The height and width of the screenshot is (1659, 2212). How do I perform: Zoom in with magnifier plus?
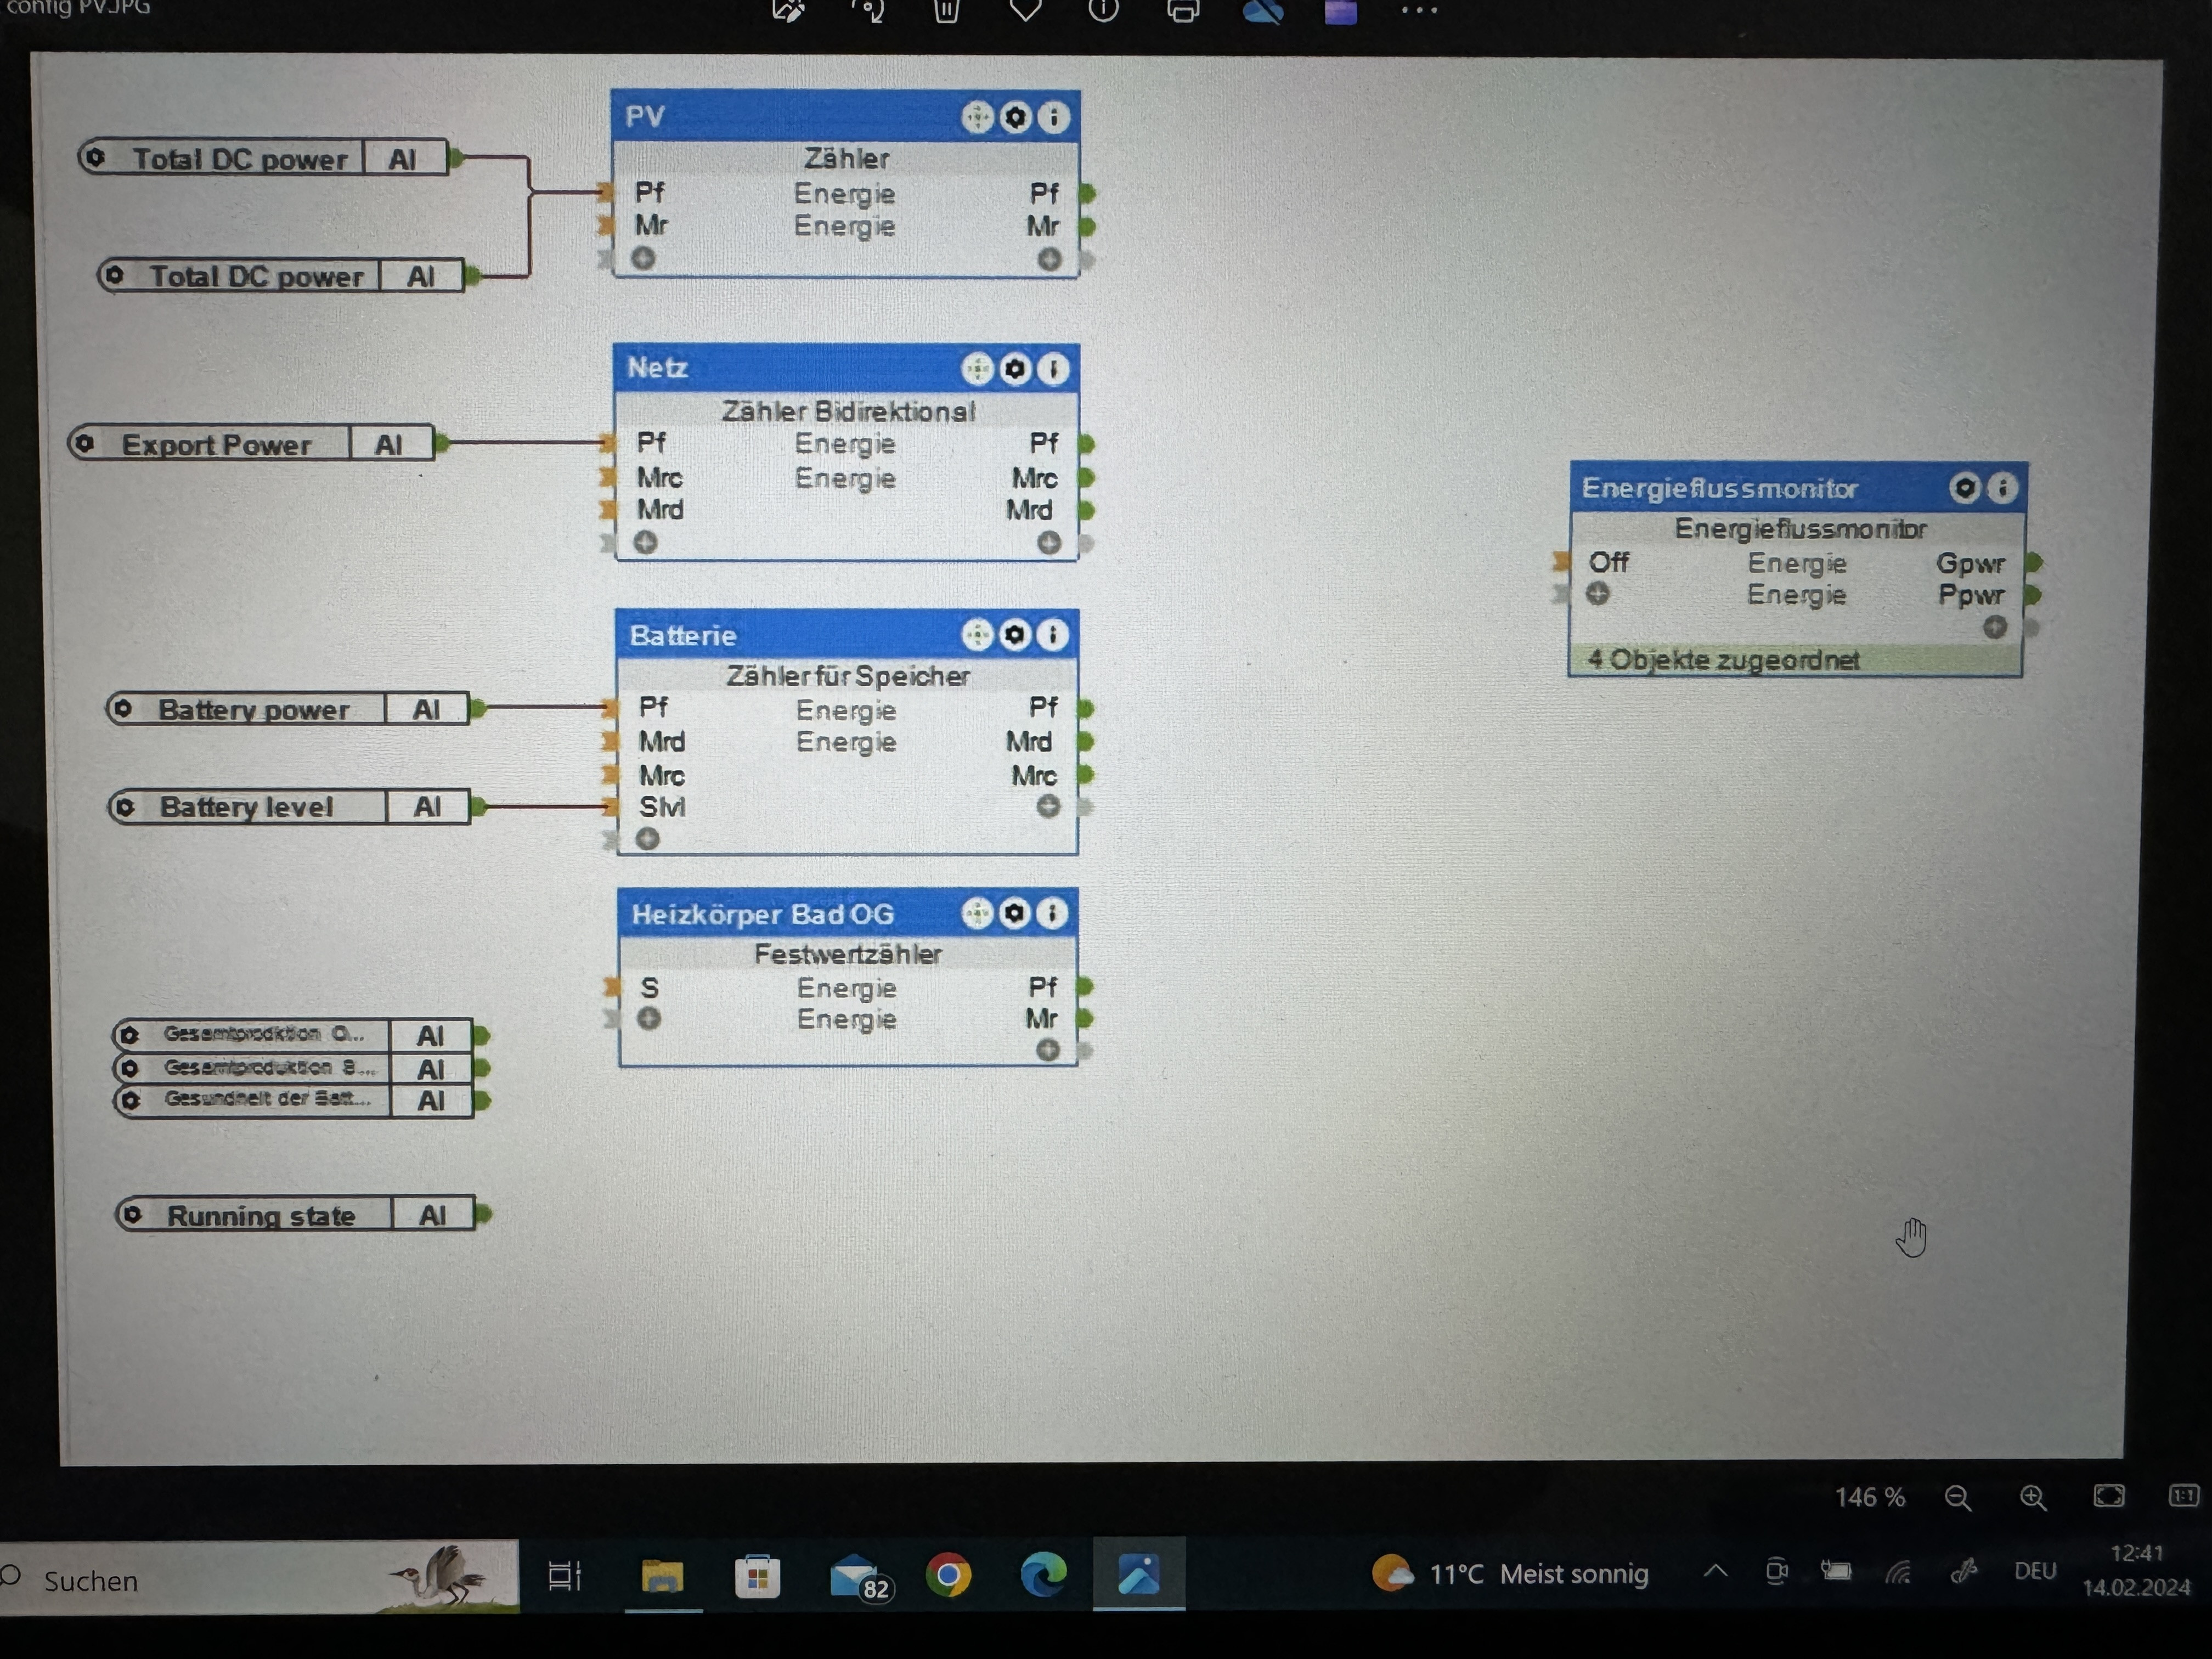(2032, 1497)
